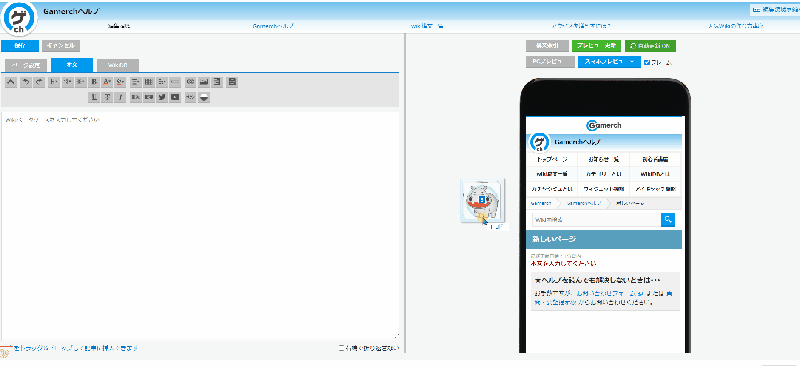Embed a tweet with the Twitter bird icon
This screenshot has height=369, width=800.
point(162,97)
